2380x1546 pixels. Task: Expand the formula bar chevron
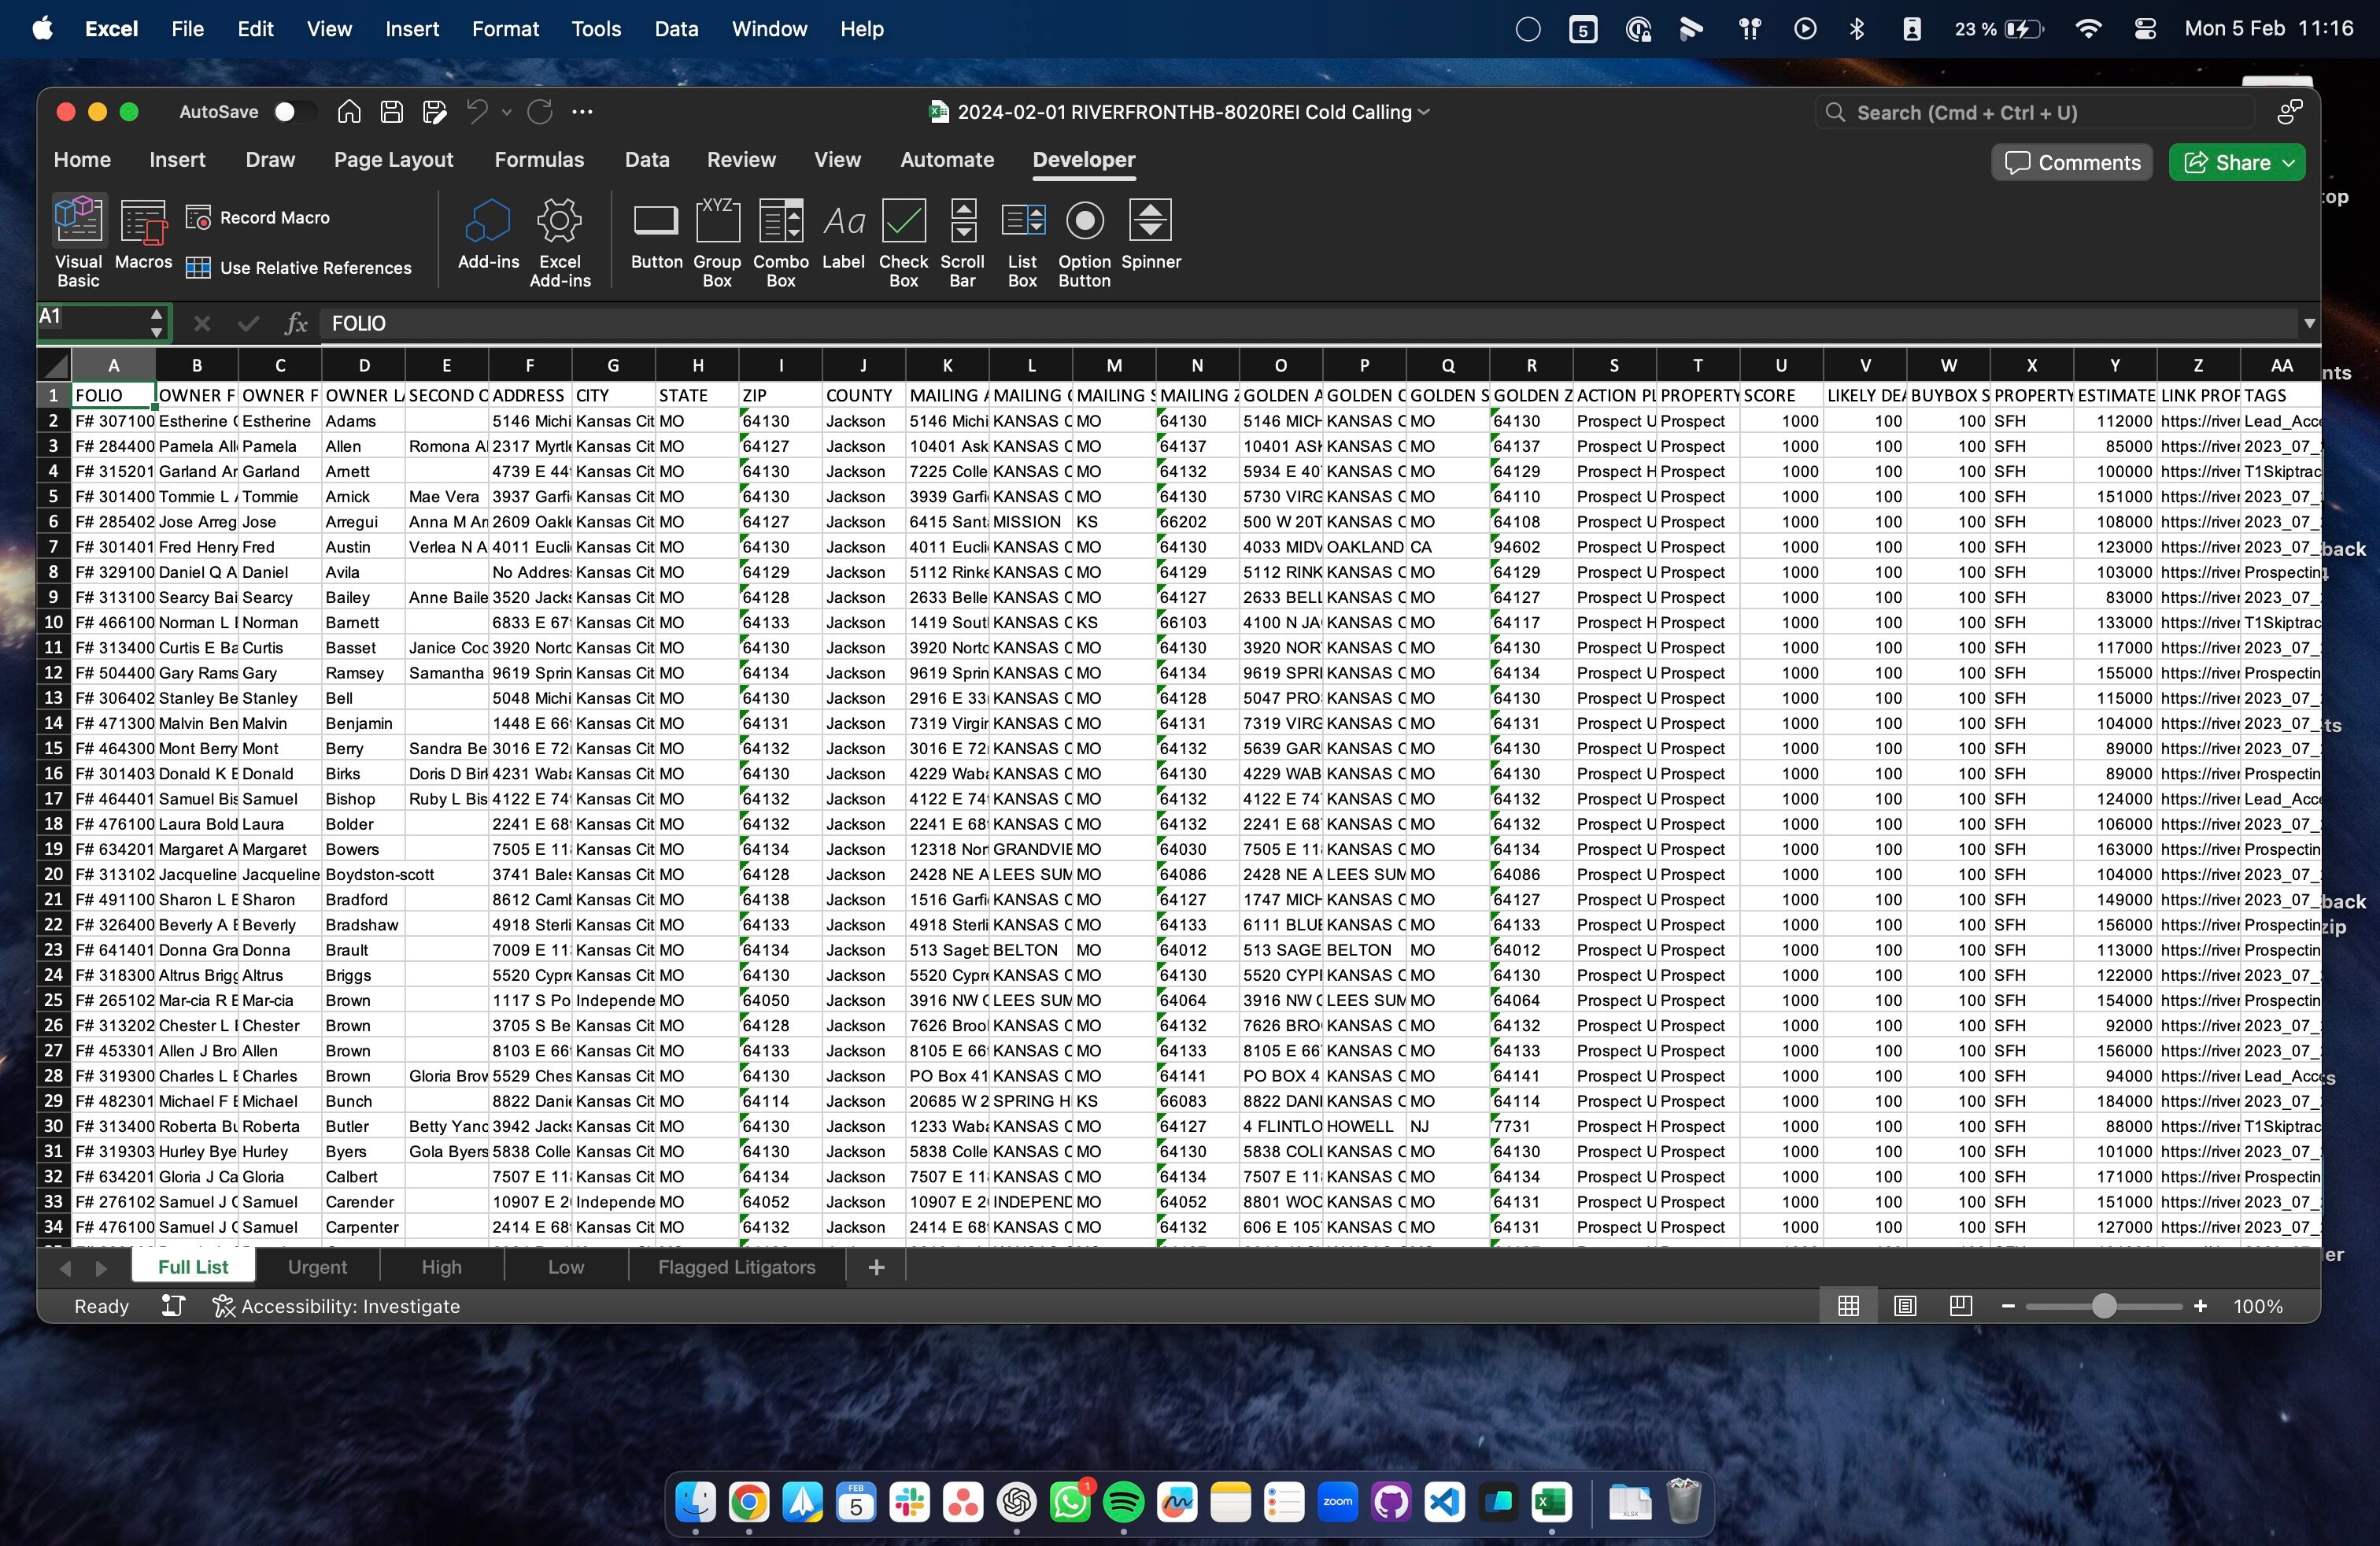pos(2309,323)
